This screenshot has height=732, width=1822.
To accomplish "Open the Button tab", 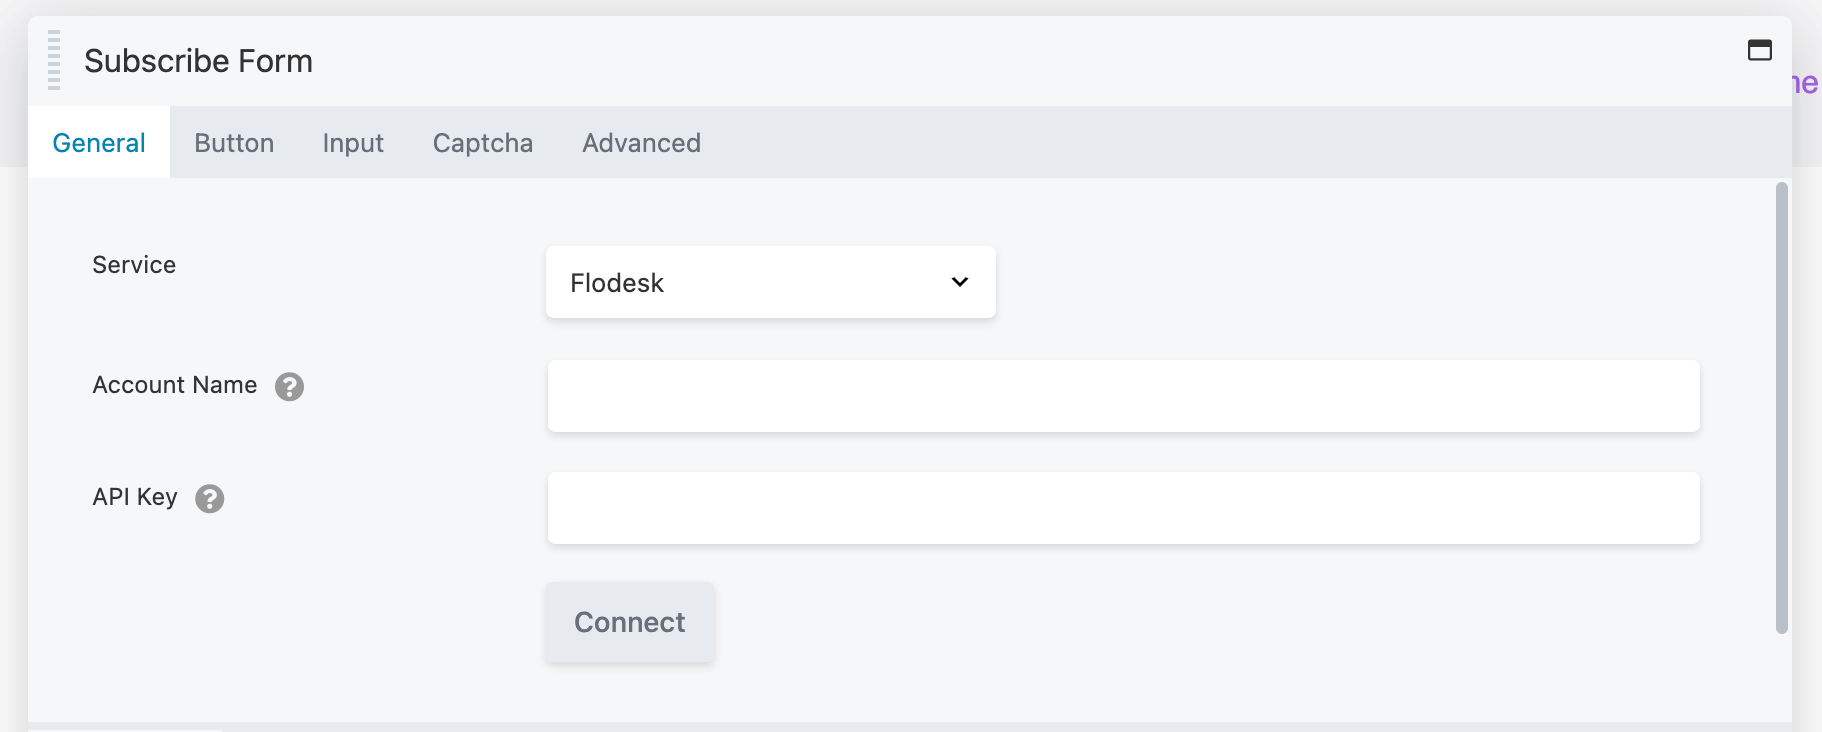I will point(234,143).
